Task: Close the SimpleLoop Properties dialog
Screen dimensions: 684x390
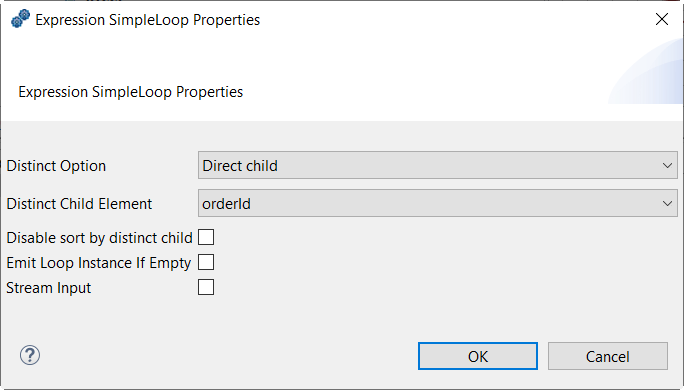Action: [662, 19]
